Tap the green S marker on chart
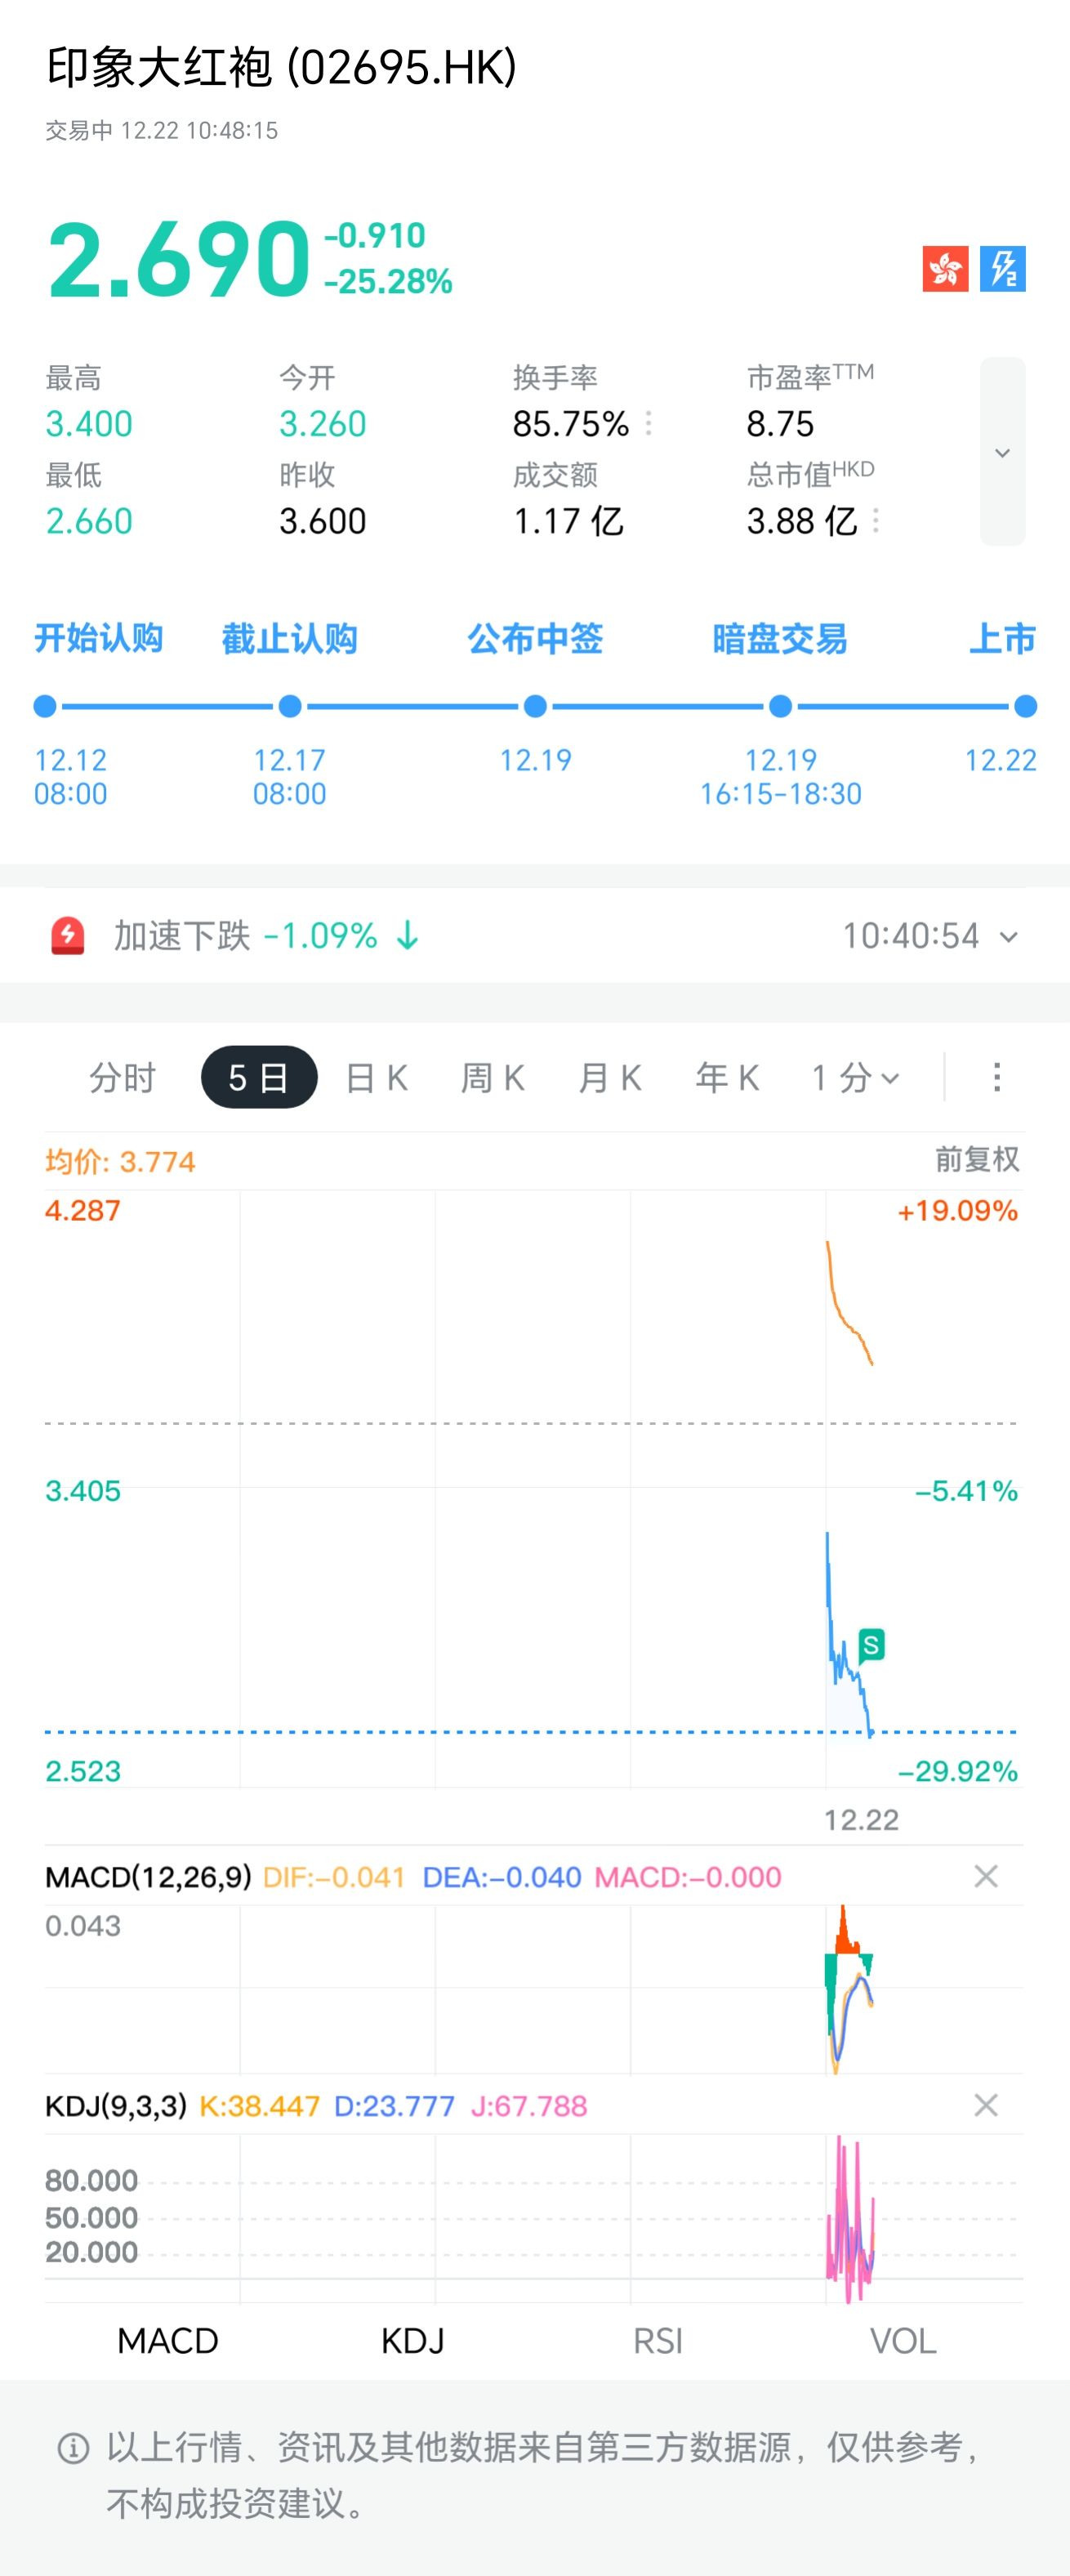The image size is (1070, 2576). [871, 1644]
